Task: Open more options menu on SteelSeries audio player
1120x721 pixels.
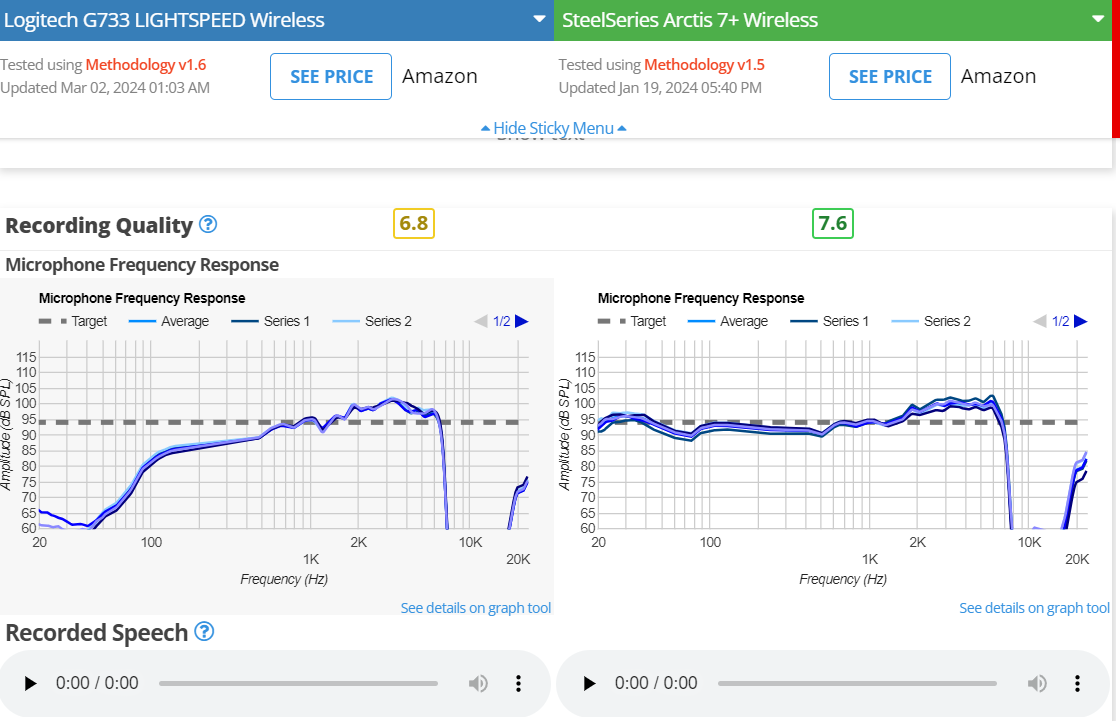Action: (x=1077, y=684)
